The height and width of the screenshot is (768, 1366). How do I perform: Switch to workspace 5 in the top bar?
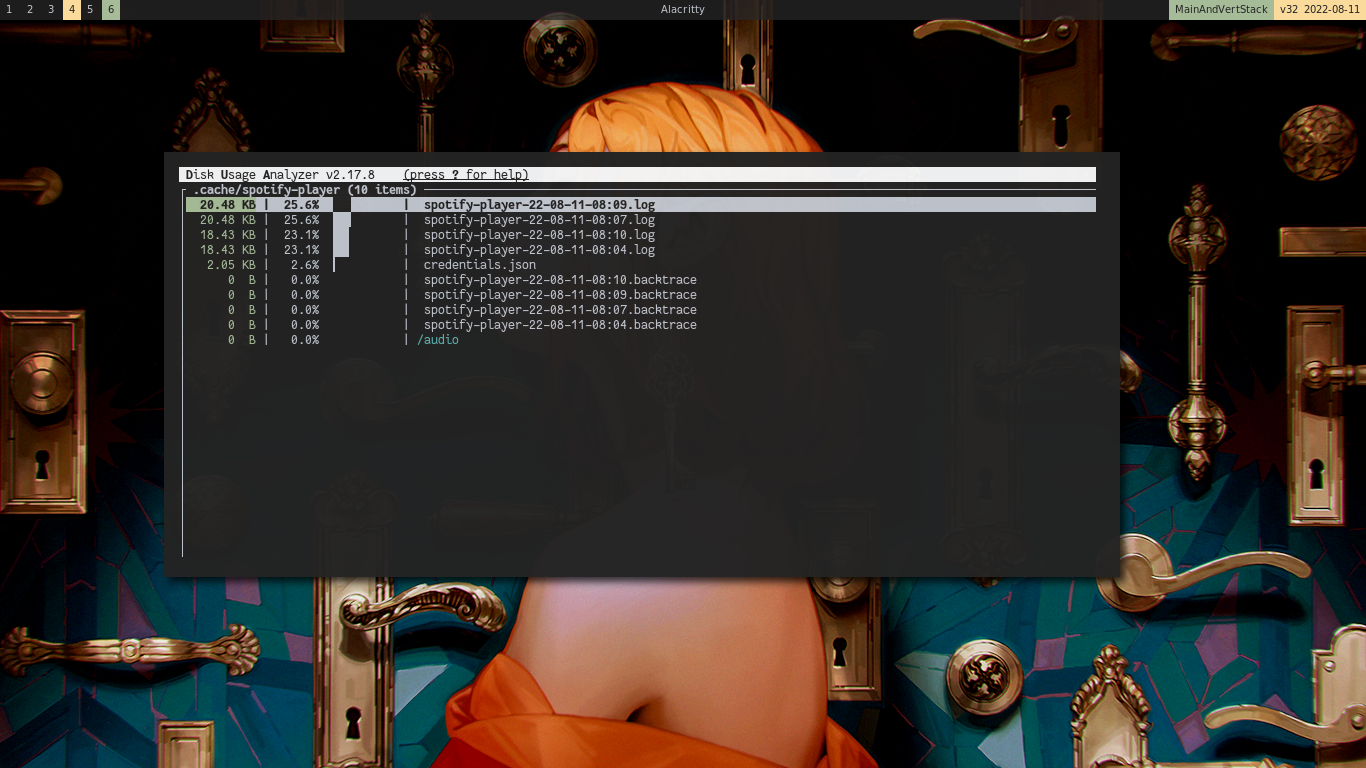[x=90, y=10]
